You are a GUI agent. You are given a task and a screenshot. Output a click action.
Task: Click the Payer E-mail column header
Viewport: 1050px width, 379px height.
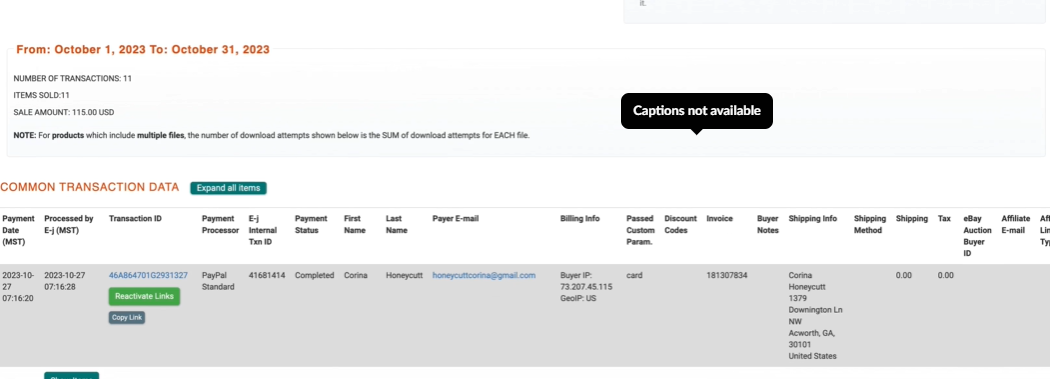455,218
